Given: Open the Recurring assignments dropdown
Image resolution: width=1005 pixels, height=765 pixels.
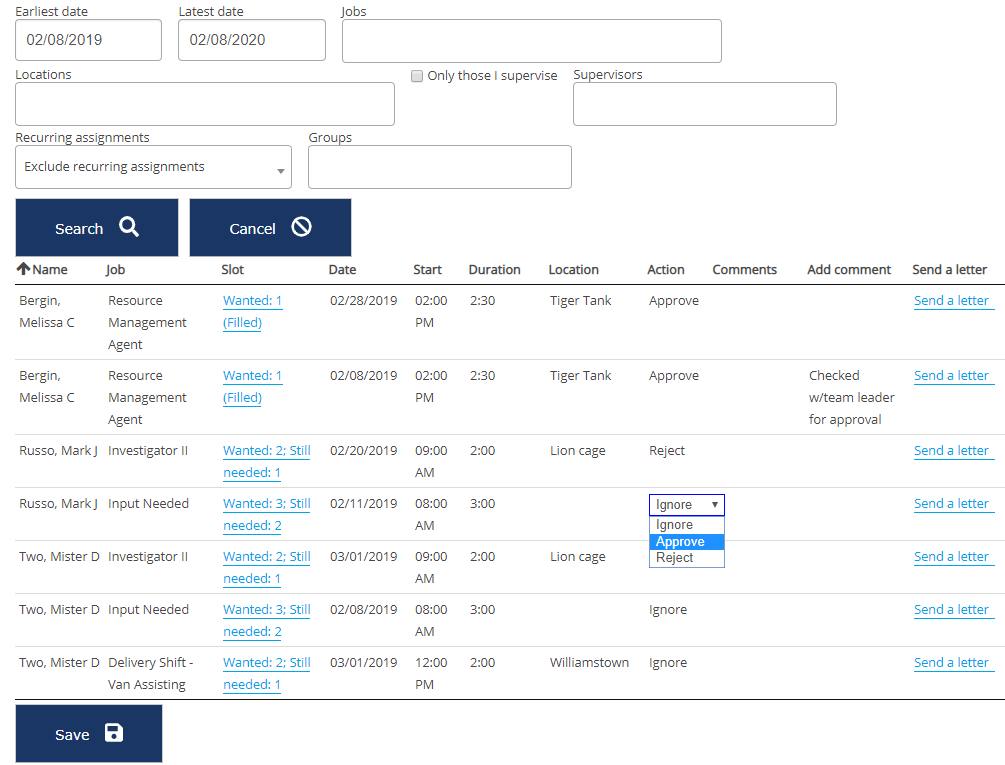Looking at the screenshot, I should click(x=153, y=167).
